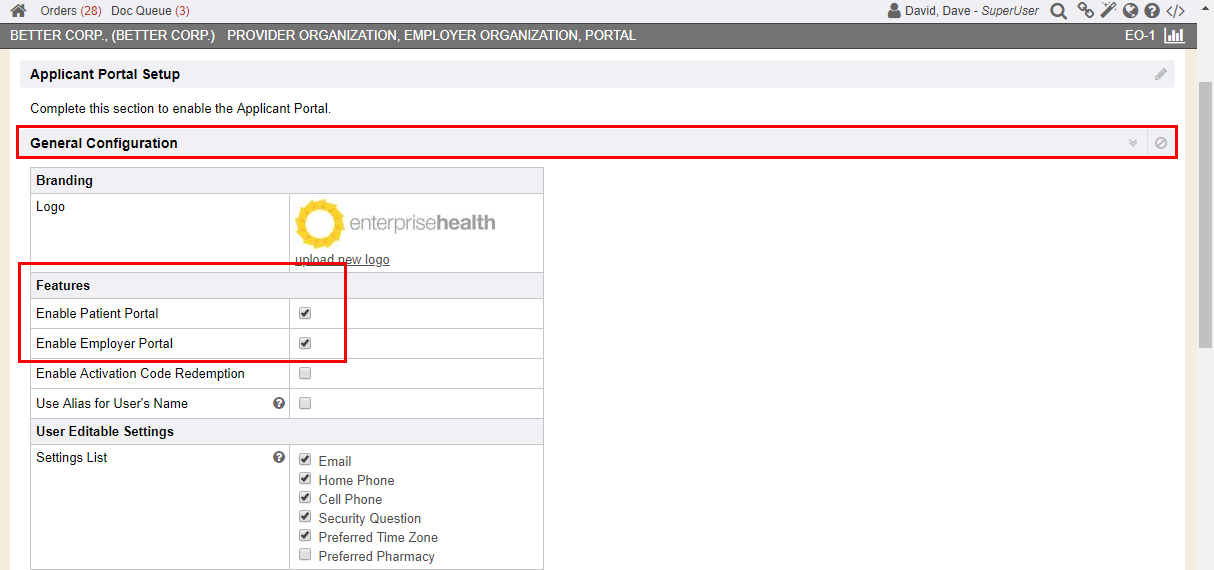
Task: Click the chain link icon
Action: click(x=1085, y=11)
